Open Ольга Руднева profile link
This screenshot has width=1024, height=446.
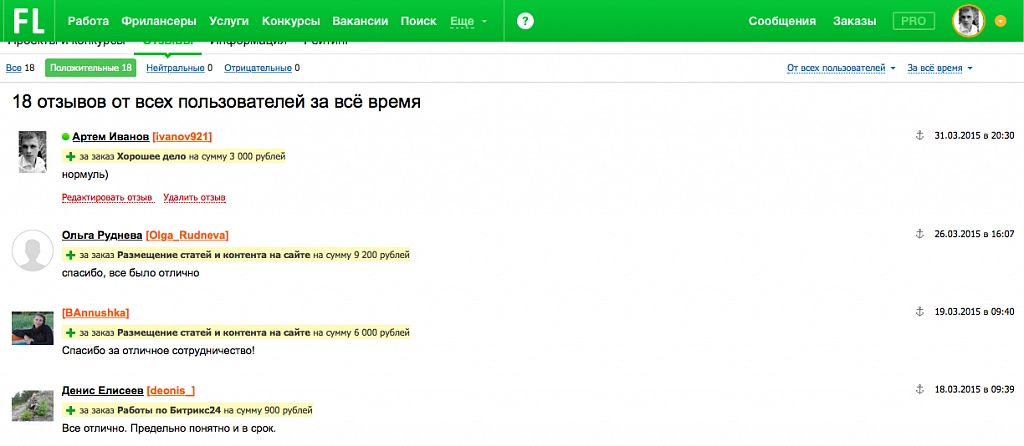(x=102, y=234)
